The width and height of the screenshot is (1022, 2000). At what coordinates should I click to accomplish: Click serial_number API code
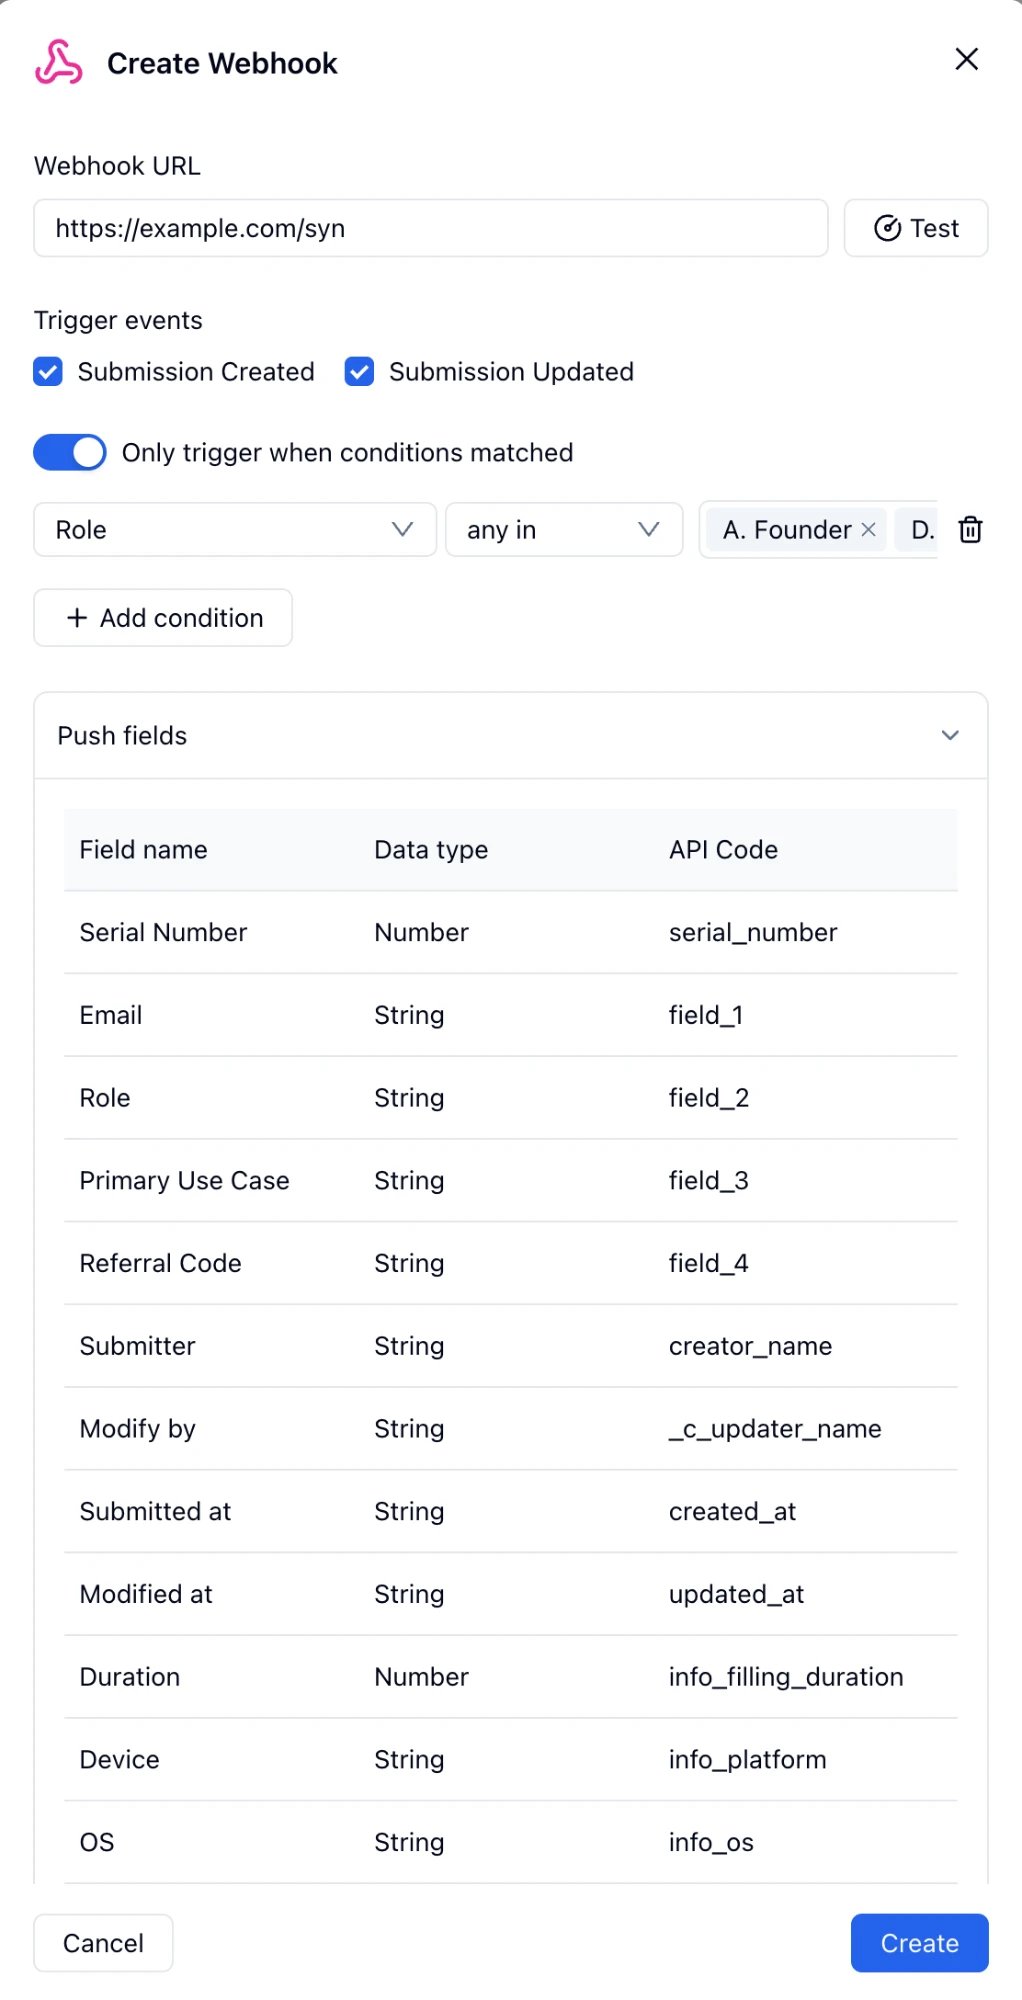click(753, 932)
